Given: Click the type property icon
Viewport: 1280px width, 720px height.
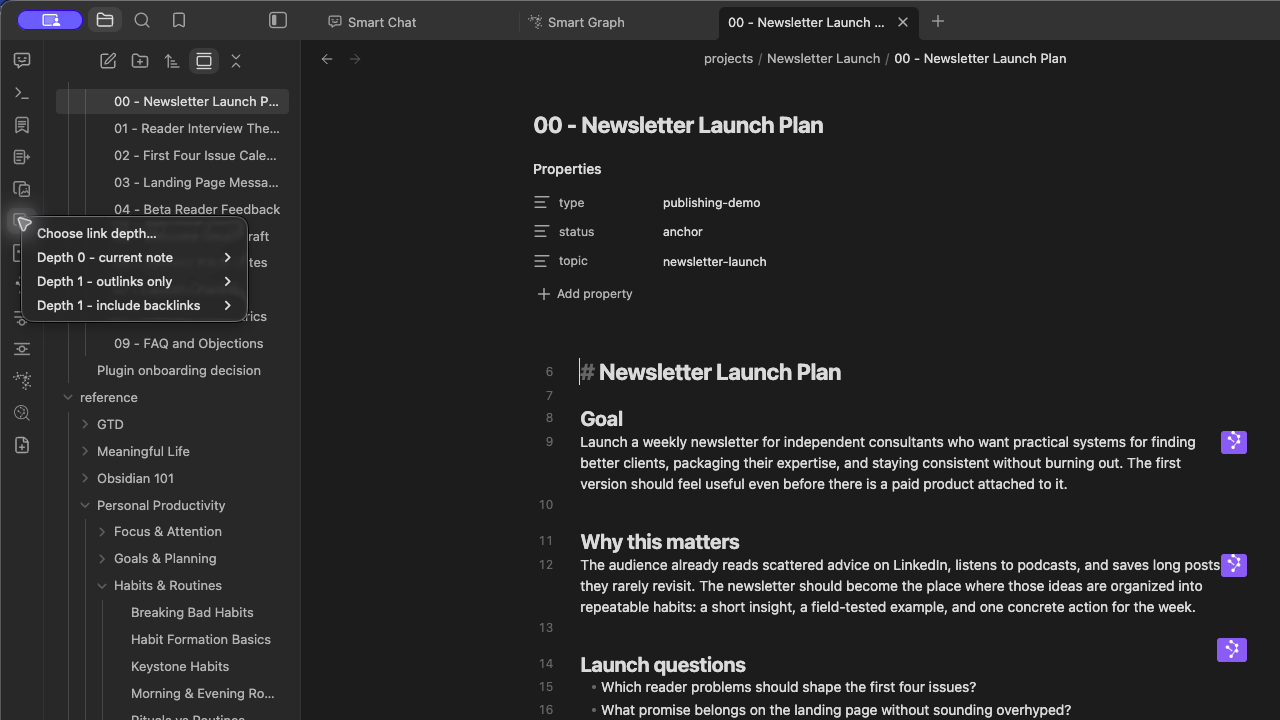Looking at the screenshot, I should [542, 202].
